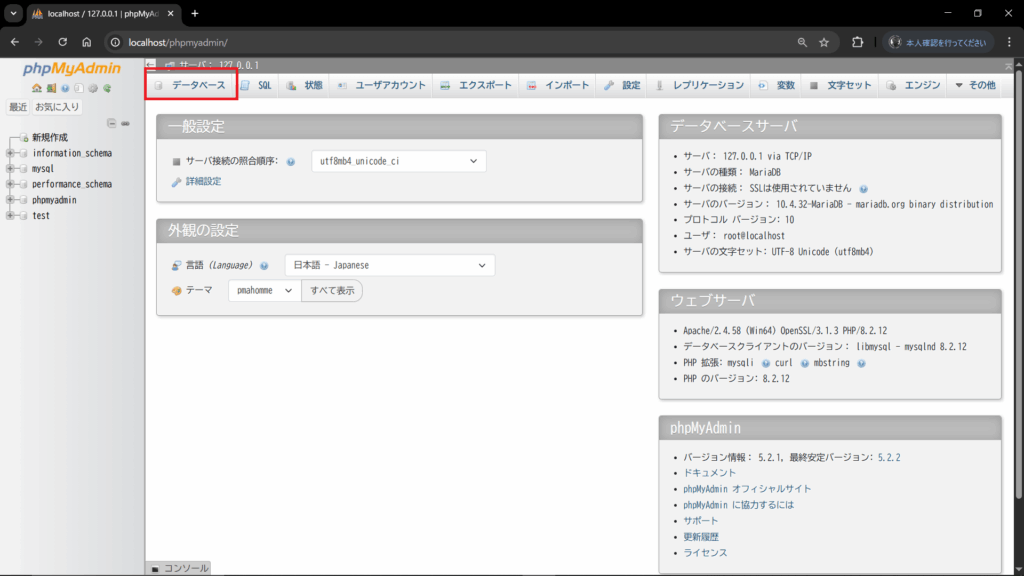1024x576 pixels.
Task: Click help icon next to mbstring extension
Action: coord(861,363)
